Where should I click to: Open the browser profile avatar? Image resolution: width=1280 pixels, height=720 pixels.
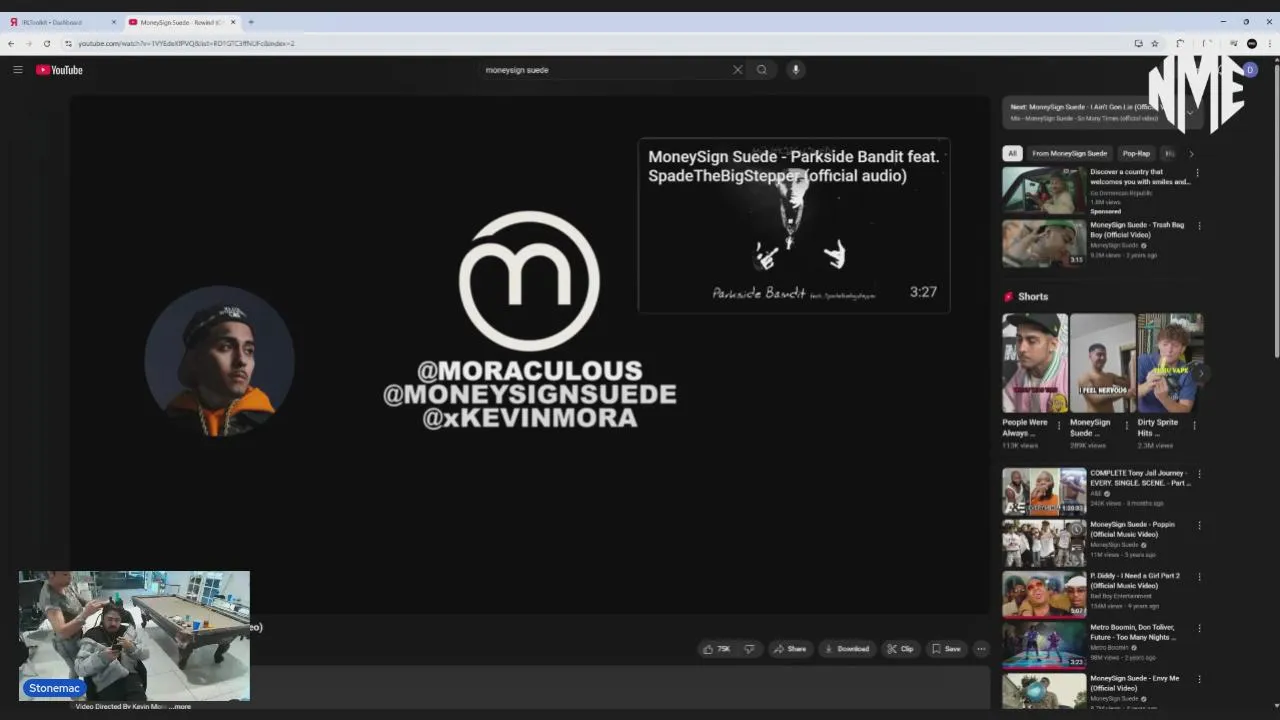click(x=1252, y=43)
